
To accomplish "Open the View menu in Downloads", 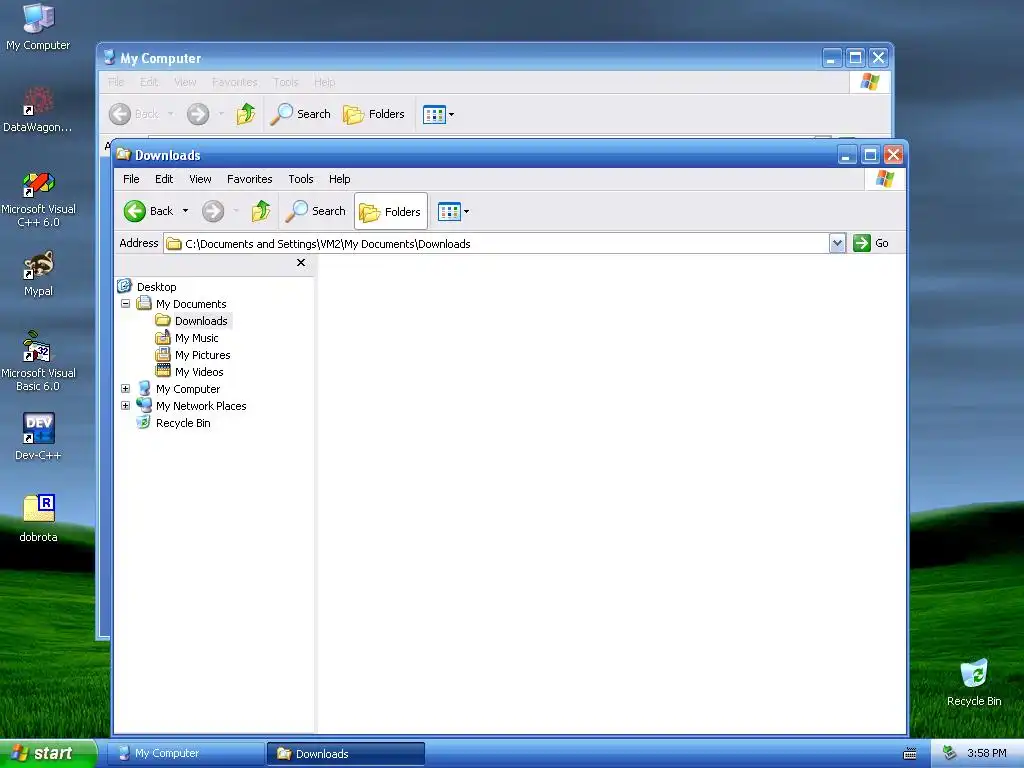I will point(200,179).
